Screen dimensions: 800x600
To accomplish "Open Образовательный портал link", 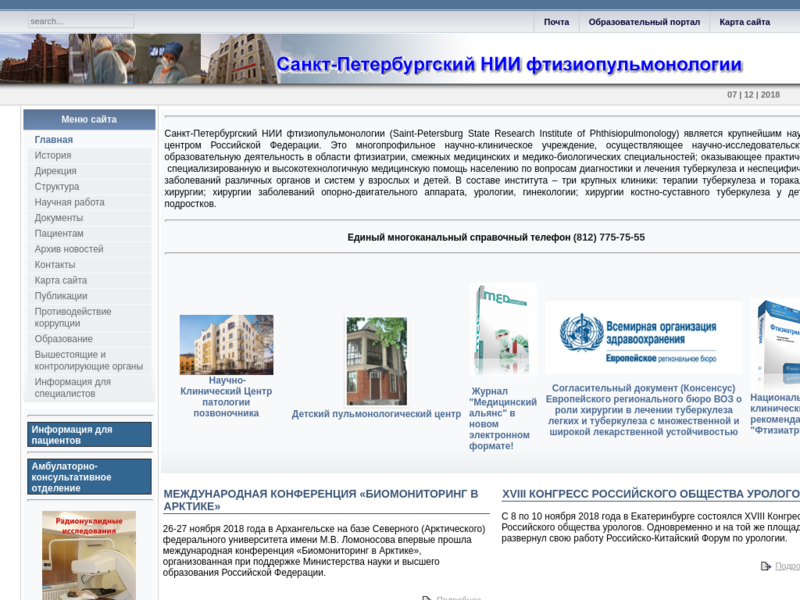I will click(x=644, y=22).
